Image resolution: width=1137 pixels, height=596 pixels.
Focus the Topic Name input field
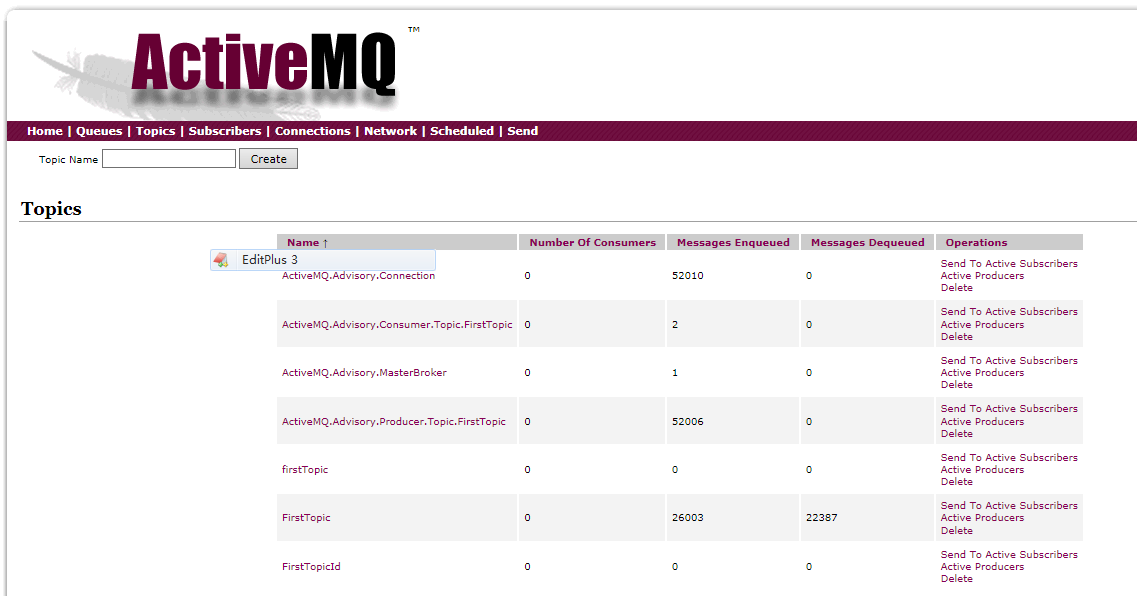[169, 159]
